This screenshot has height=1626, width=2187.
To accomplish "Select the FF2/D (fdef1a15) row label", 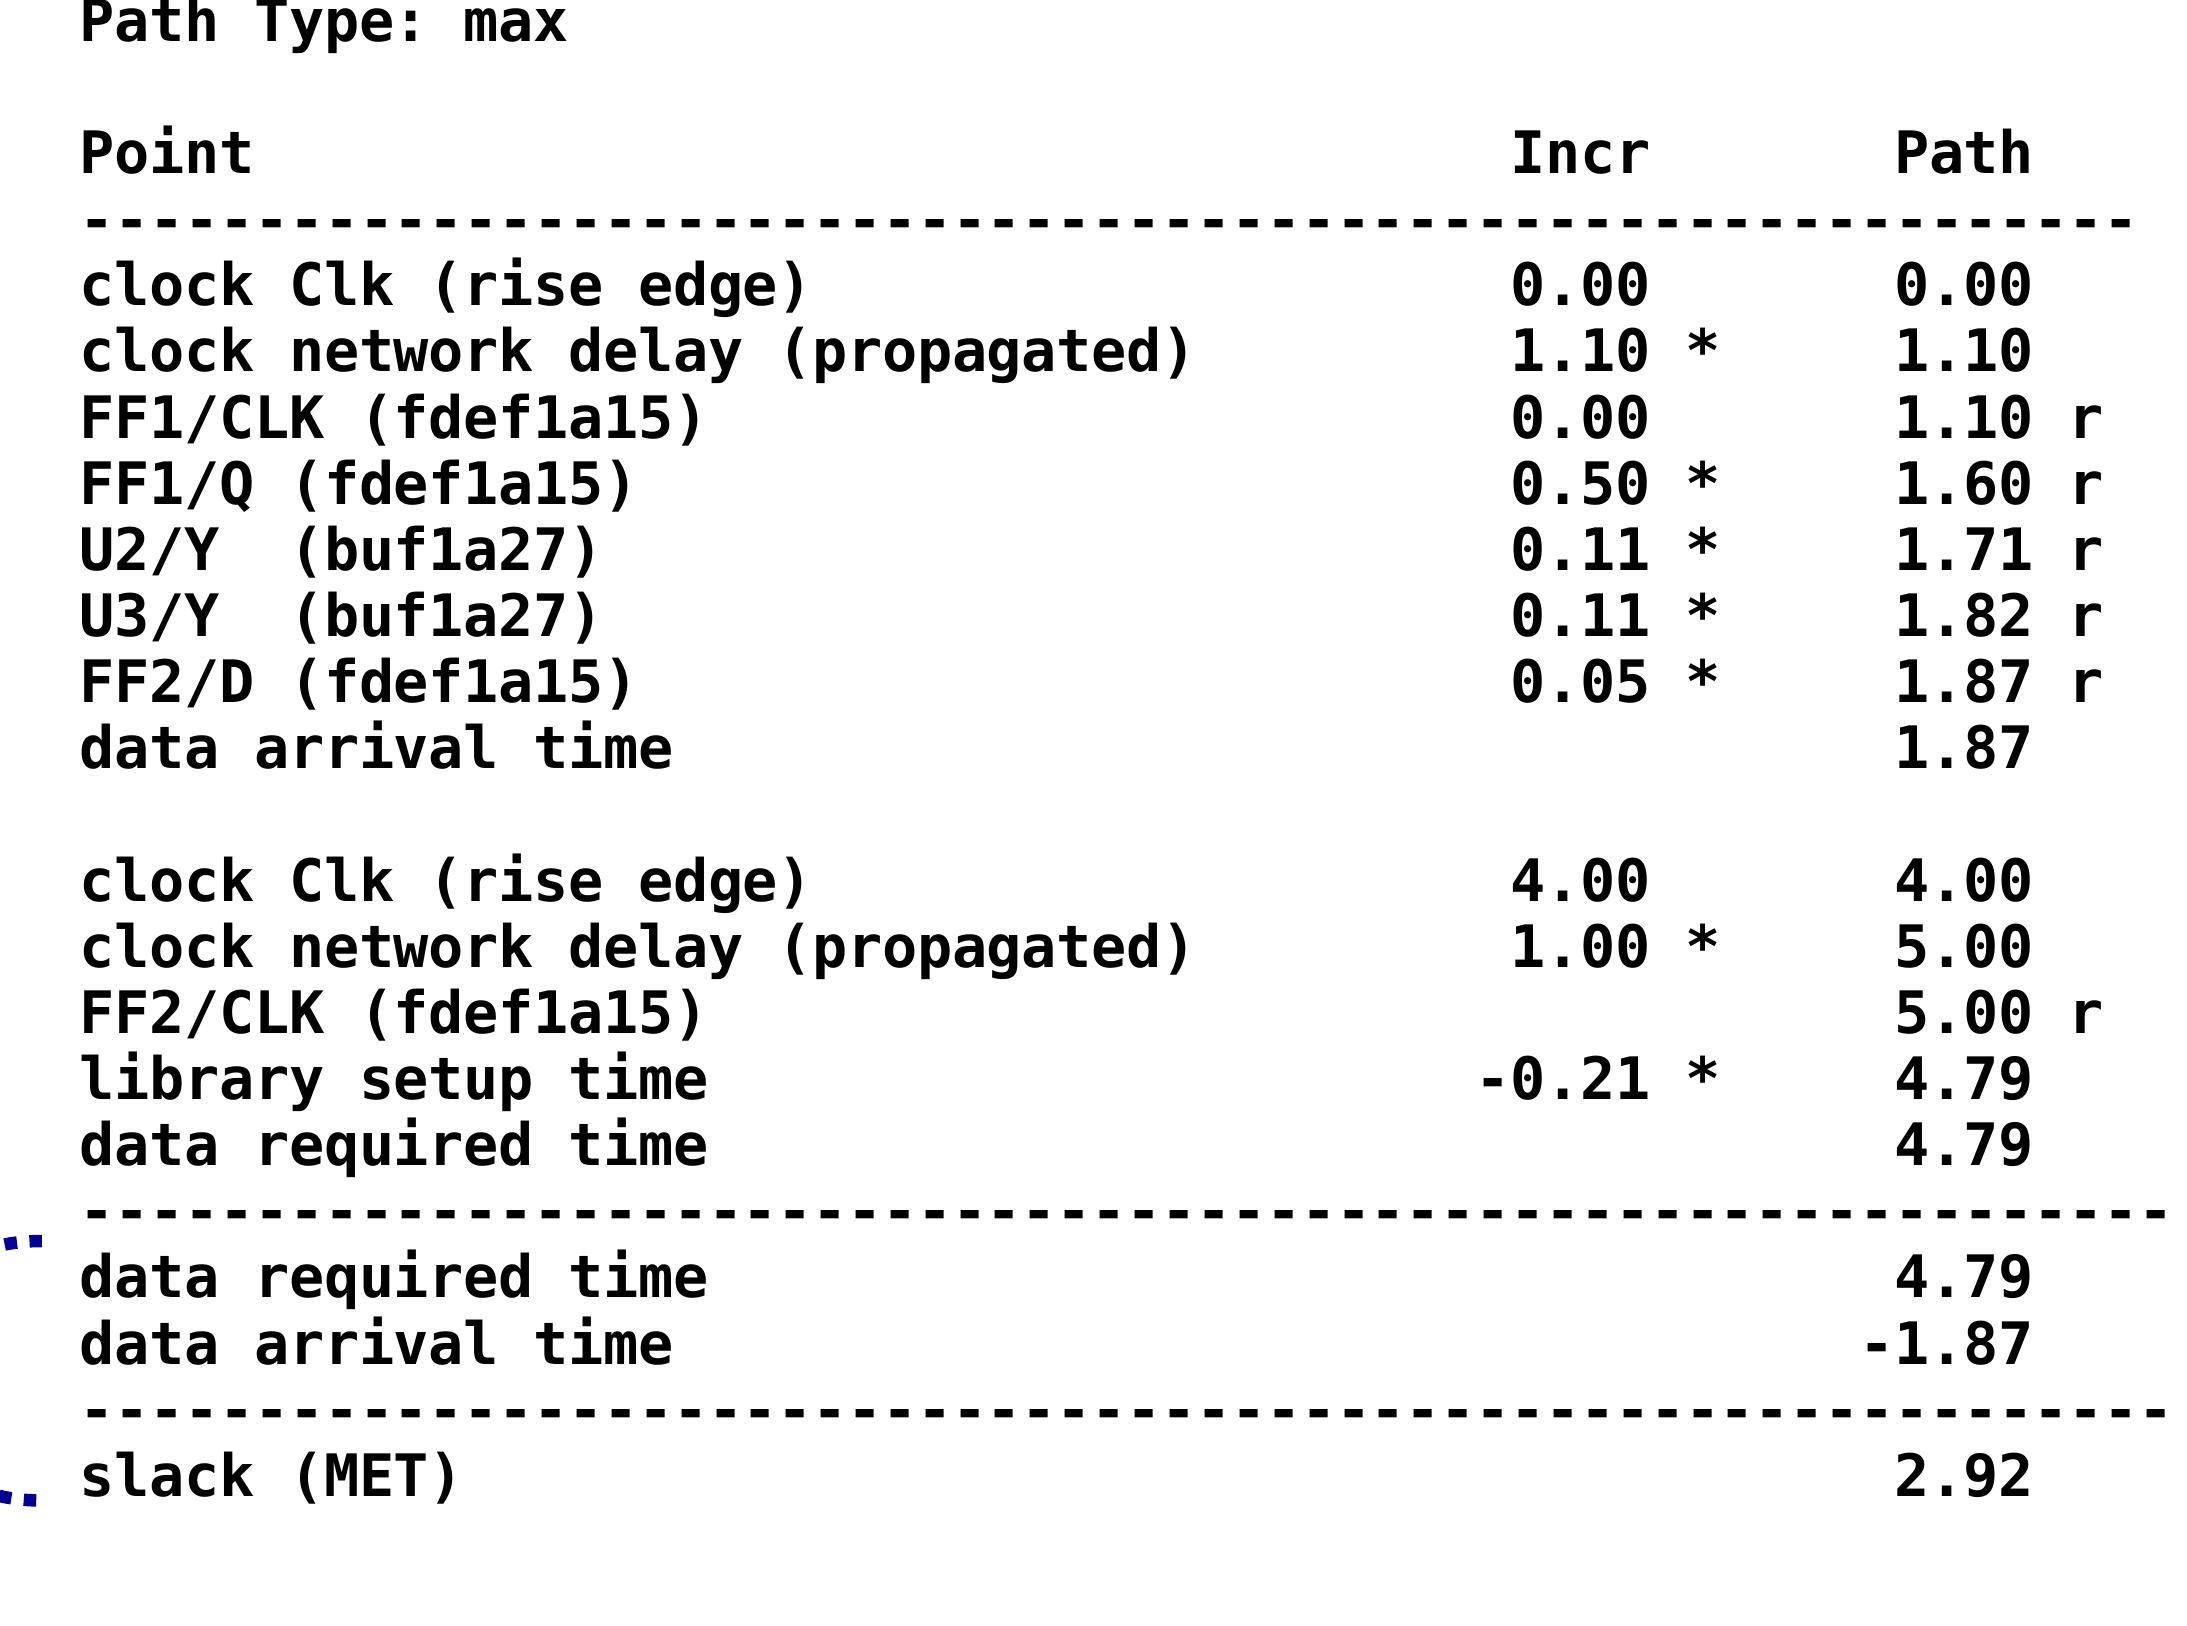I will pyautogui.click(x=356, y=682).
